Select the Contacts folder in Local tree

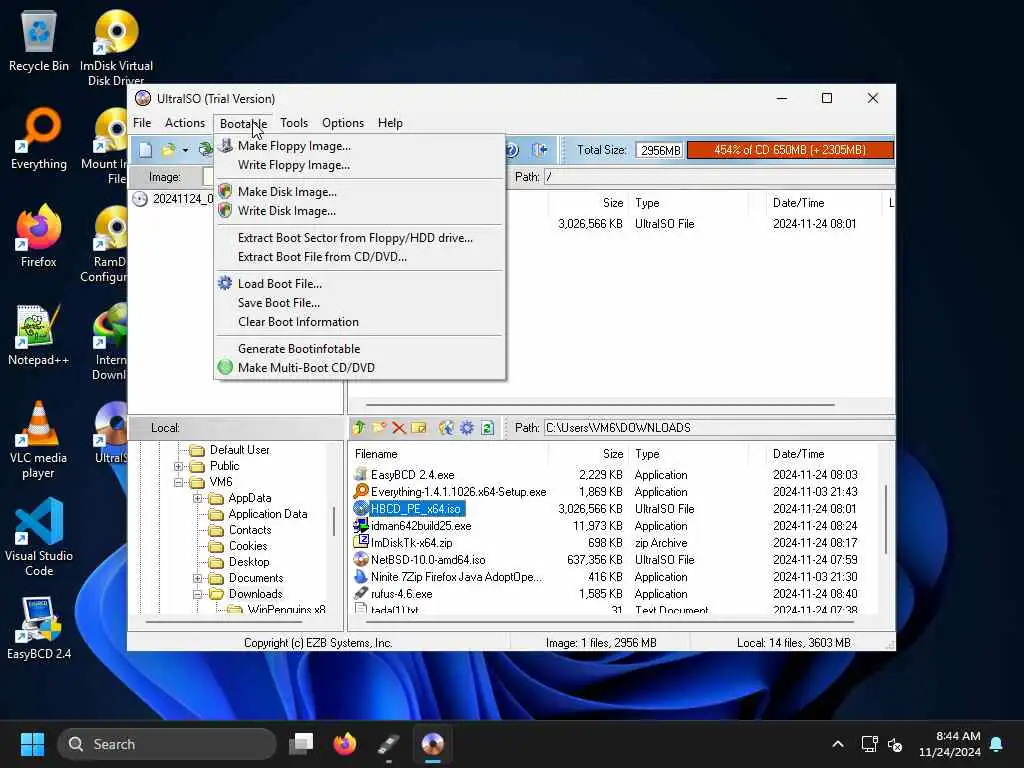click(x=249, y=530)
